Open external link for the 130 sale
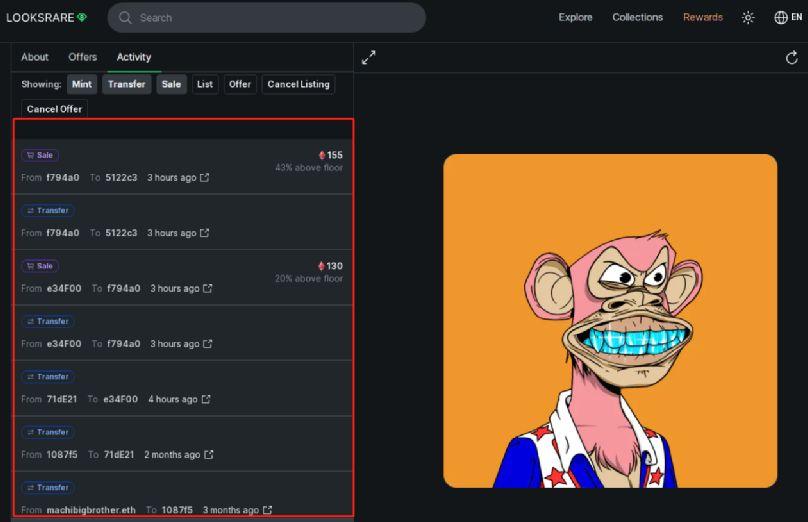 pos(208,288)
